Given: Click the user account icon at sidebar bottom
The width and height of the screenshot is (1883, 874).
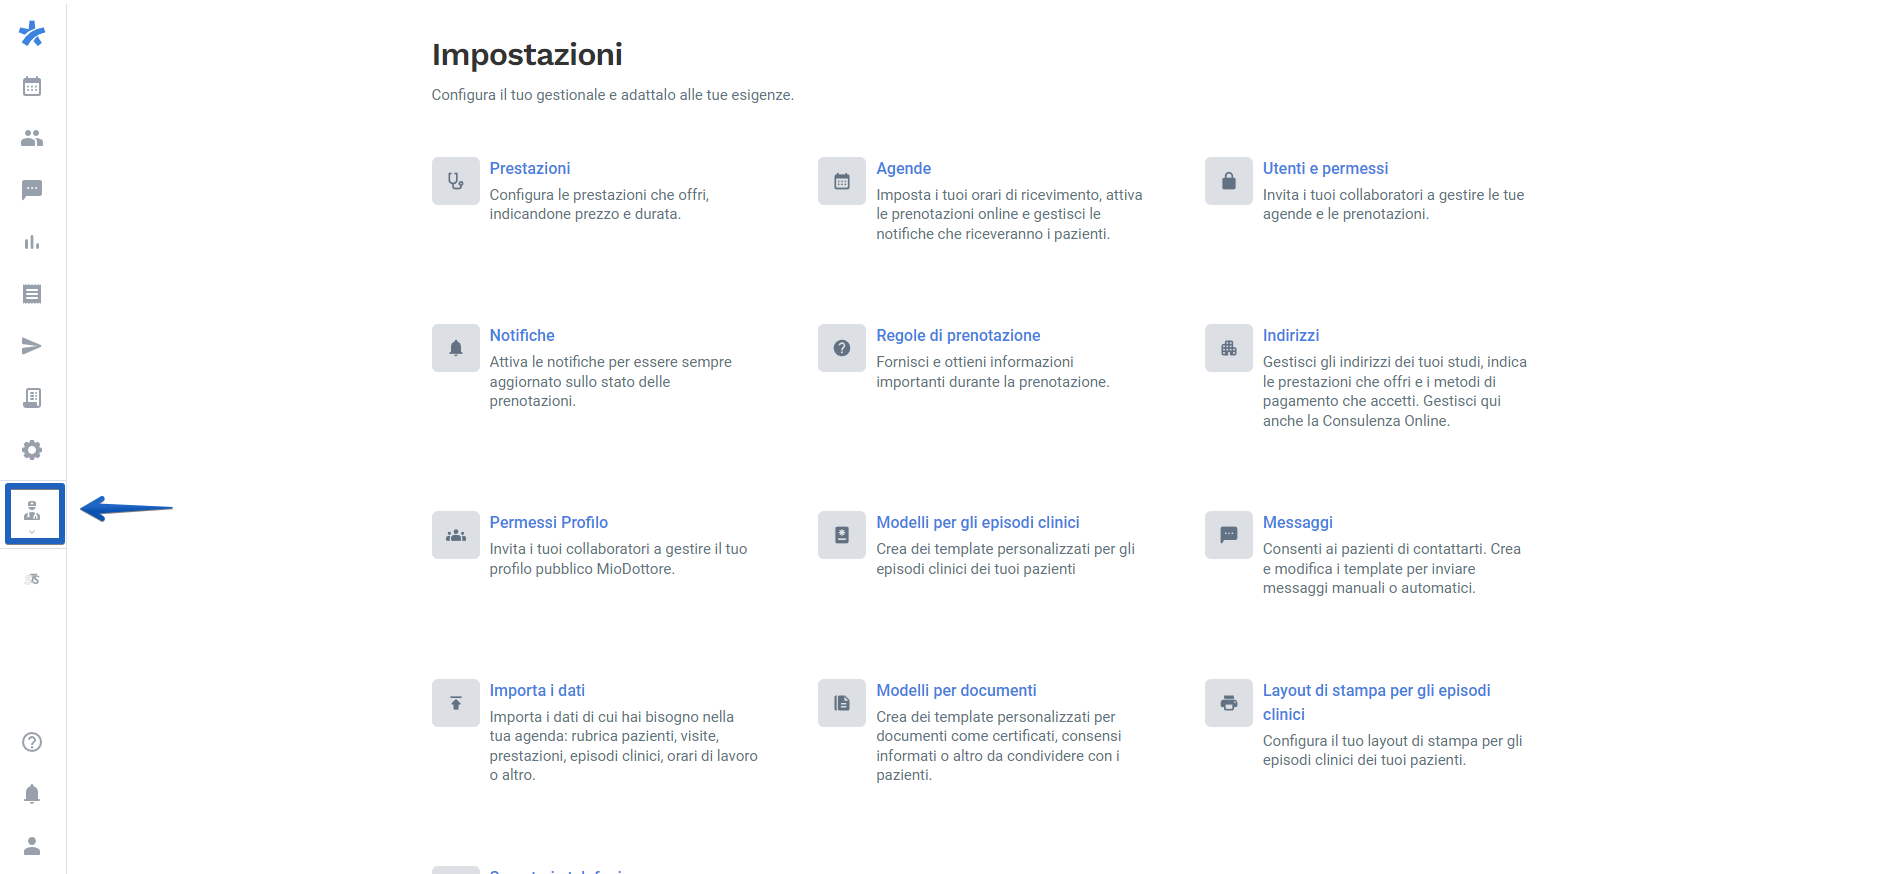Looking at the screenshot, I should 32,846.
